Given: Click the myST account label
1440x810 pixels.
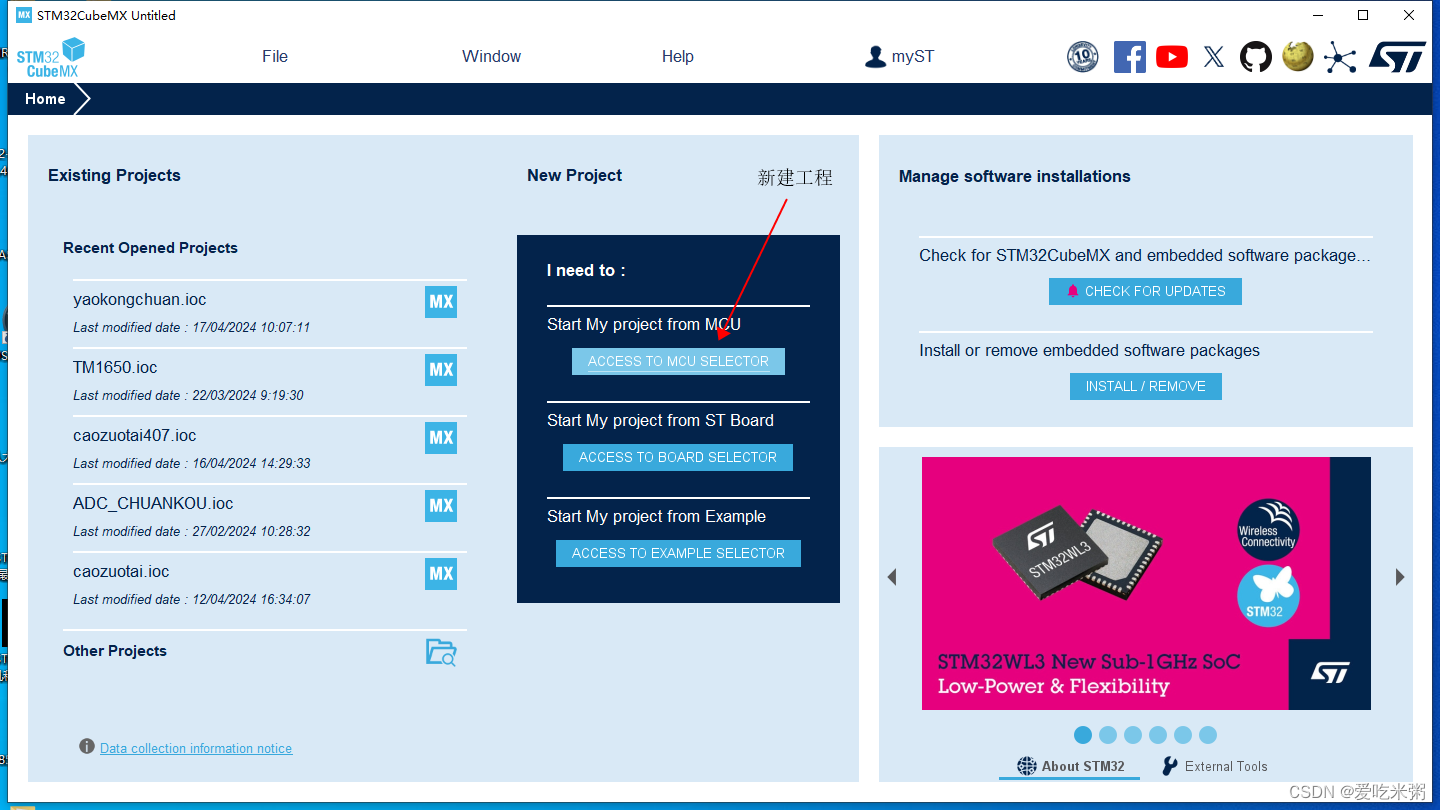Looking at the screenshot, I should coord(913,57).
